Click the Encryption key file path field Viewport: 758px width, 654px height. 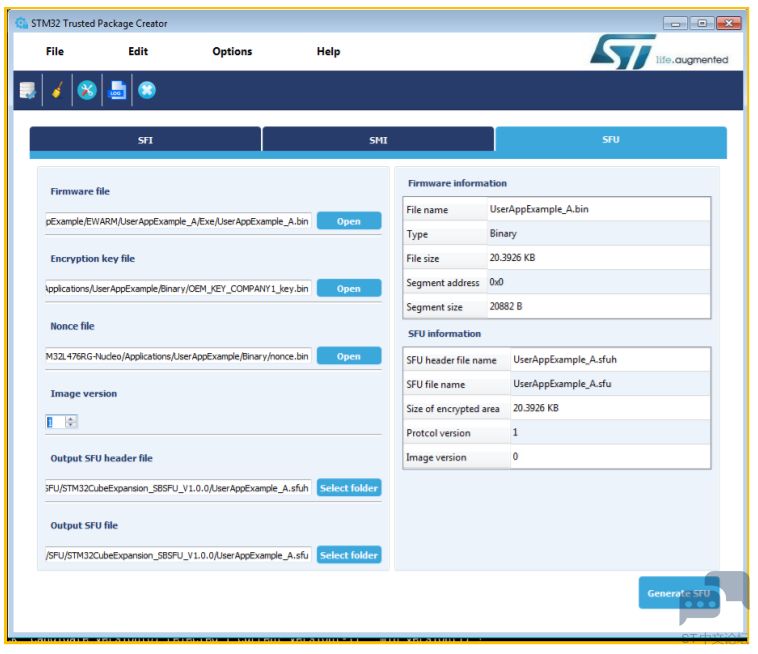click(x=178, y=289)
